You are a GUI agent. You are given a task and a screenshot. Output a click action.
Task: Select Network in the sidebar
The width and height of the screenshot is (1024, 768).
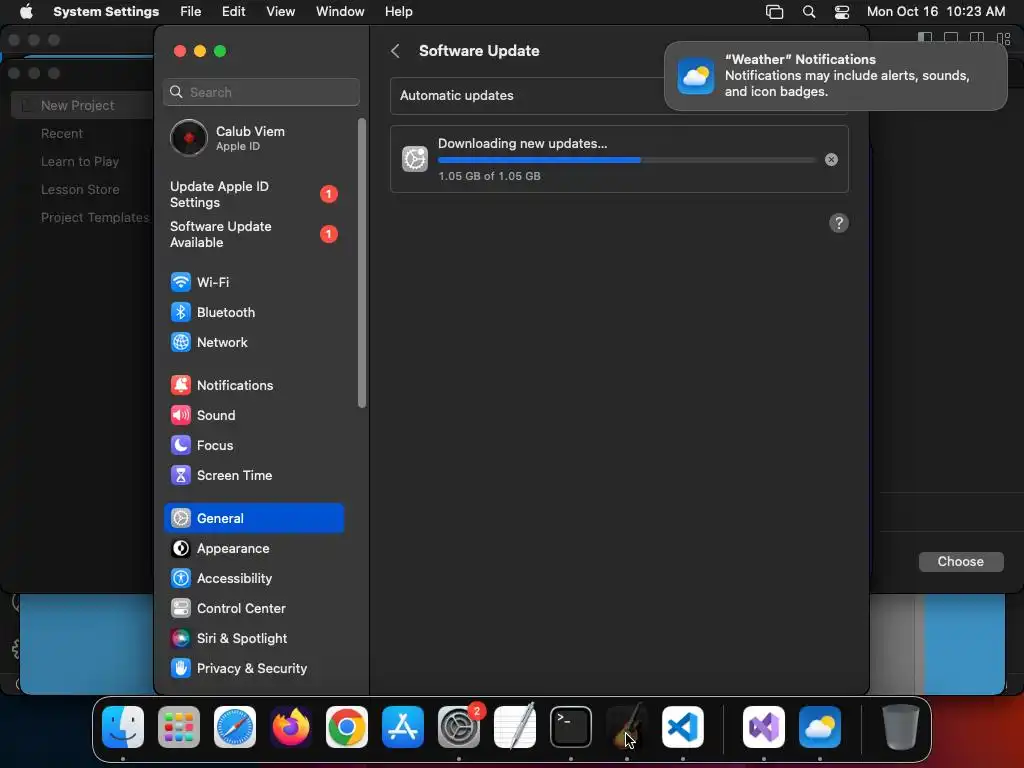click(x=253, y=342)
